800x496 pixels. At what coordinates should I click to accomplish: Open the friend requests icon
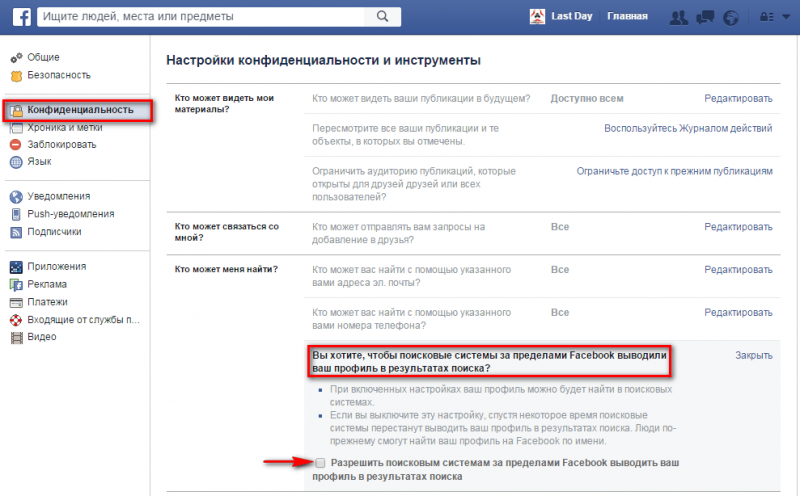(678, 17)
